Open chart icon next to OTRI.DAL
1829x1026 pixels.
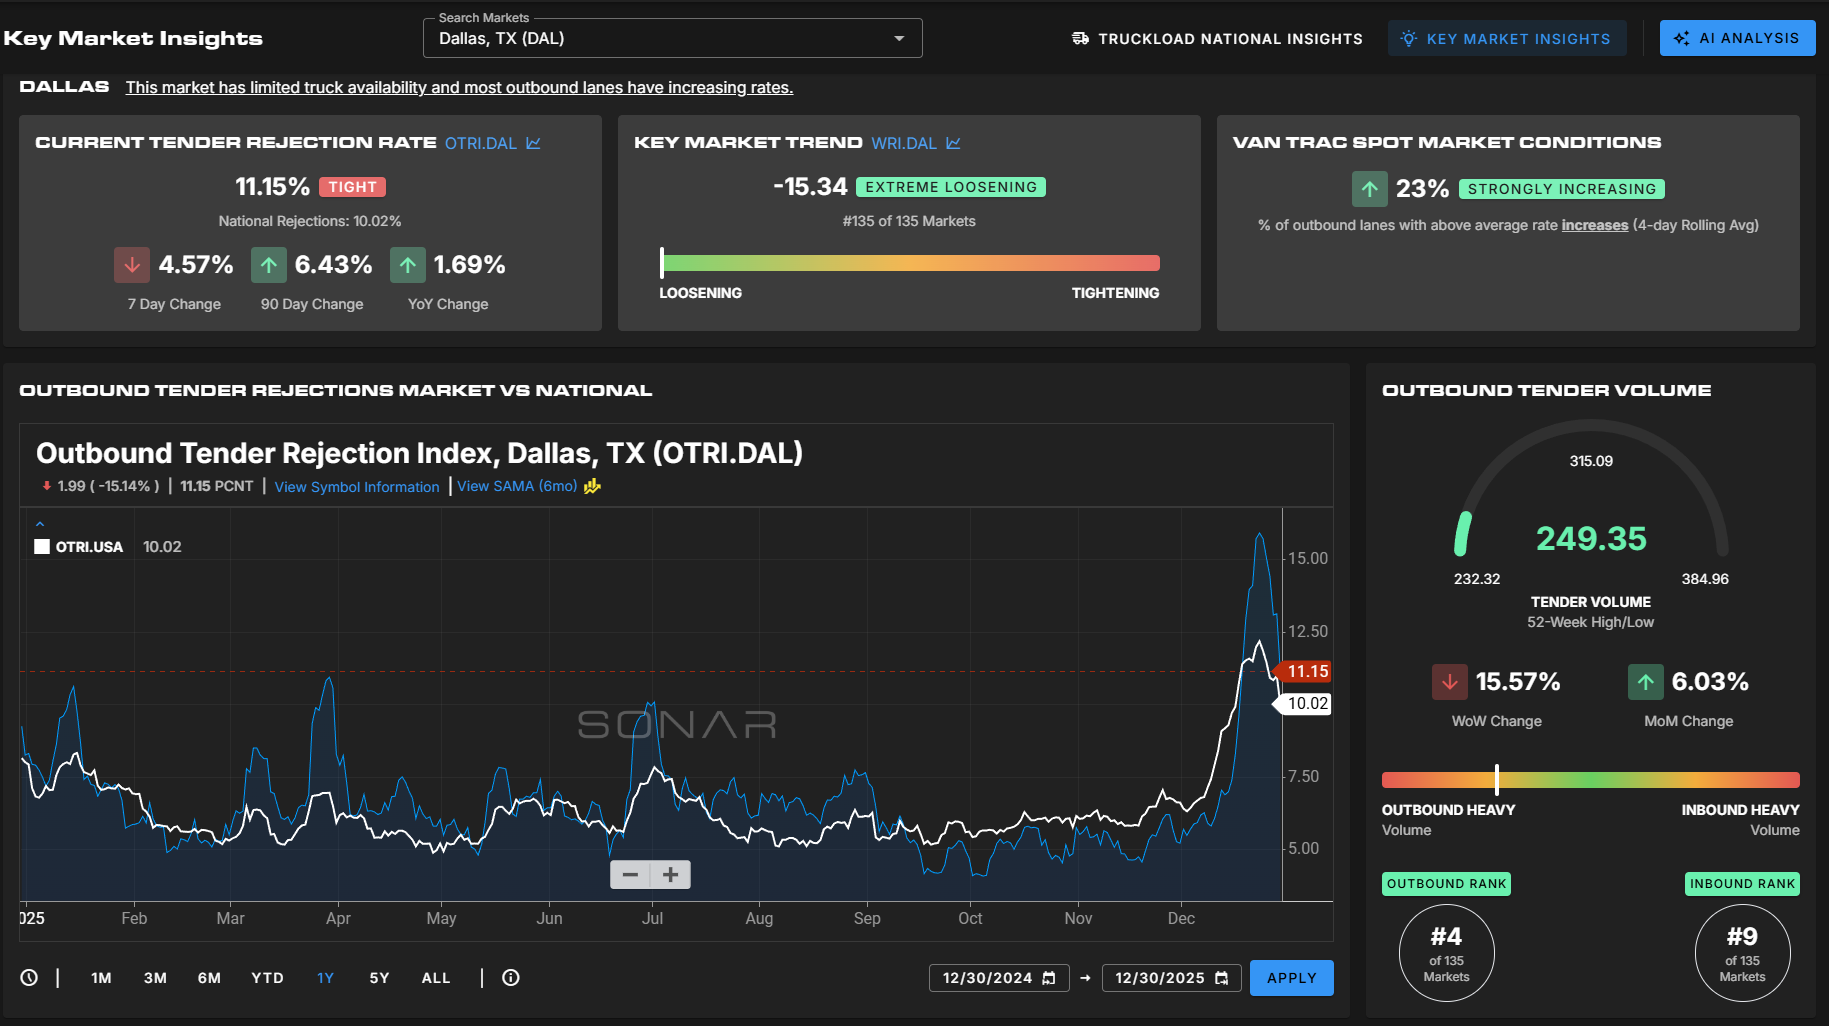point(533,143)
